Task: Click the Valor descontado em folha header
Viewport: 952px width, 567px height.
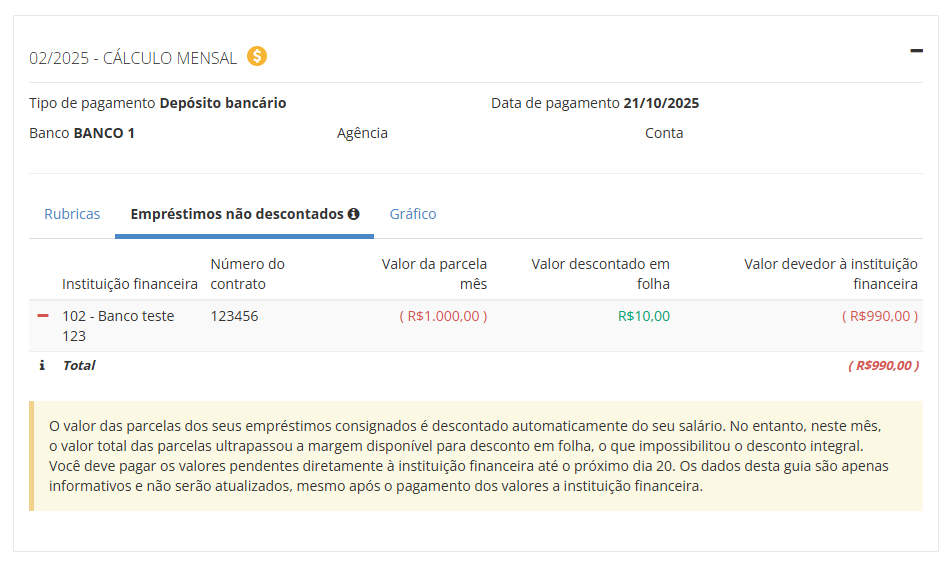Action: click(600, 274)
